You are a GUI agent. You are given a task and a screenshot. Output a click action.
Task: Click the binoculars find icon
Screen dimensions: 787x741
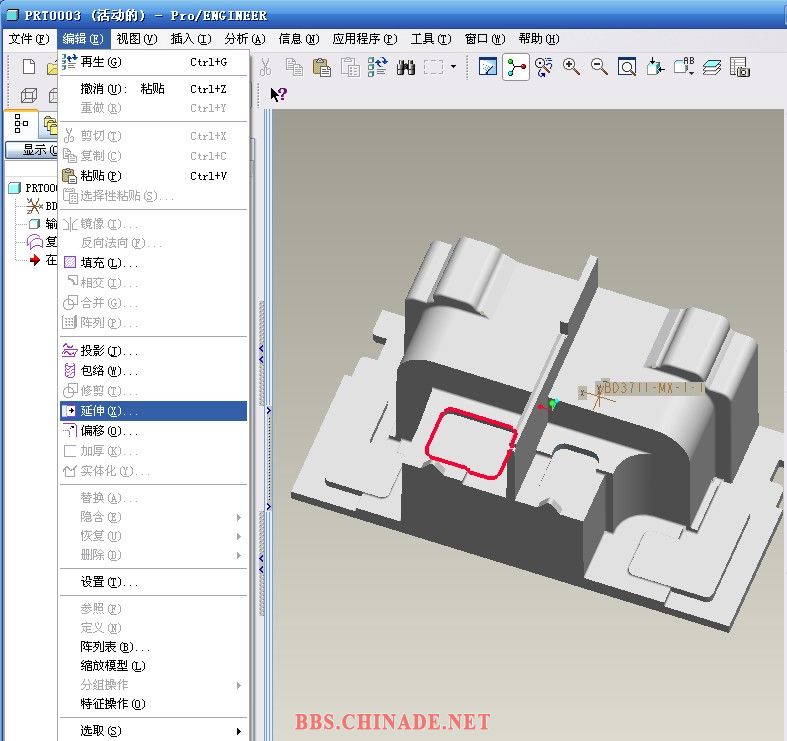point(406,67)
